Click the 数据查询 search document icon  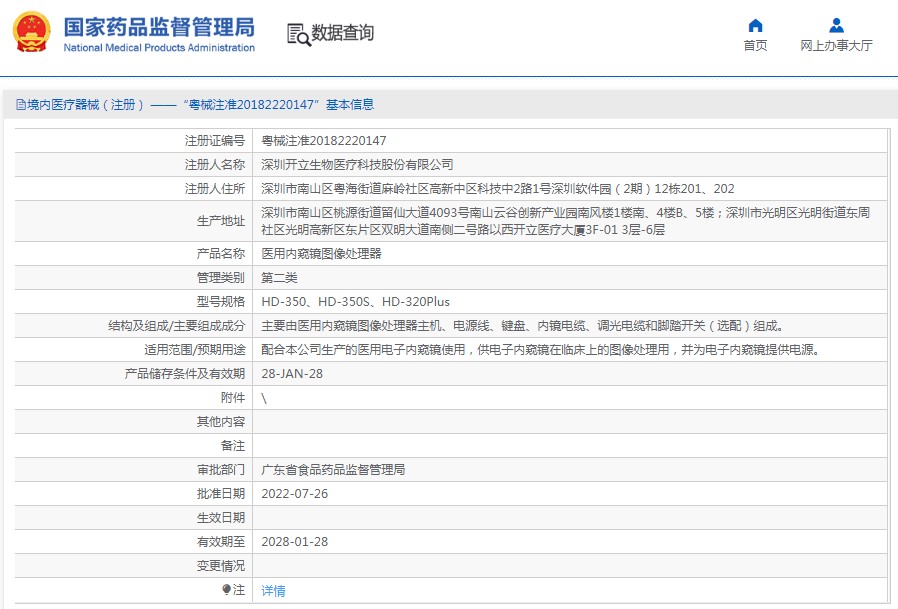point(298,34)
